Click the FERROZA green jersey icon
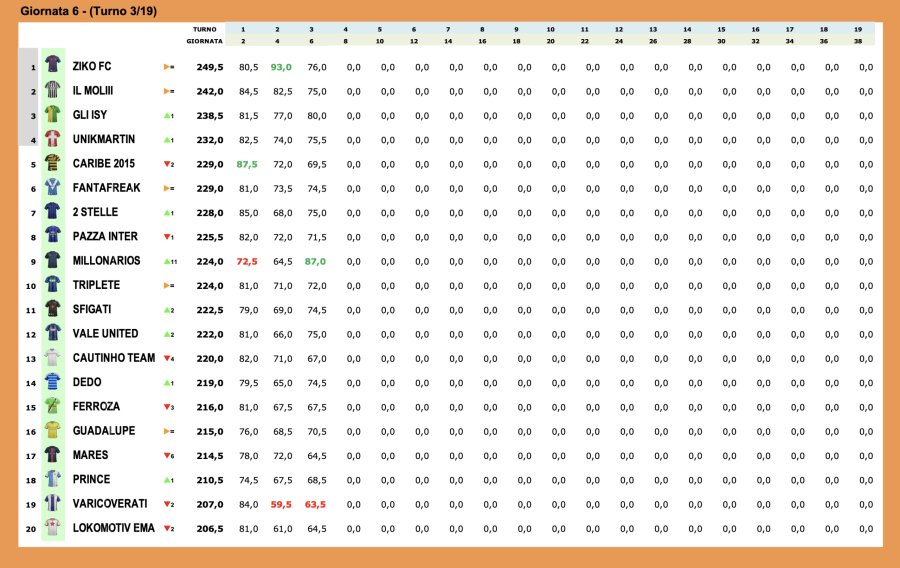Viewport: 900px width, 568px height. pos(53,405)
